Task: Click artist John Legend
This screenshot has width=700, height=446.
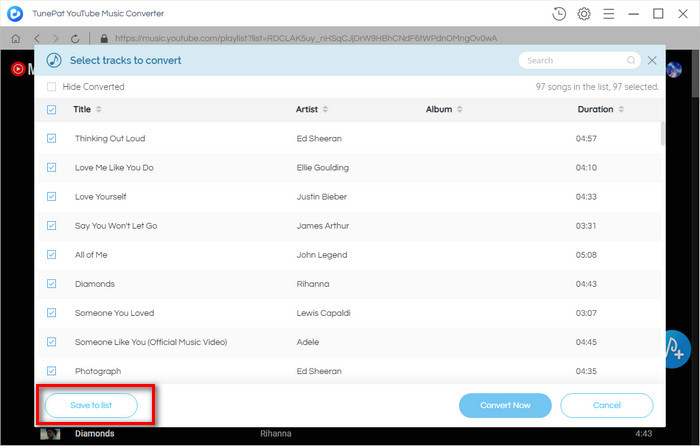Action: 321,255
